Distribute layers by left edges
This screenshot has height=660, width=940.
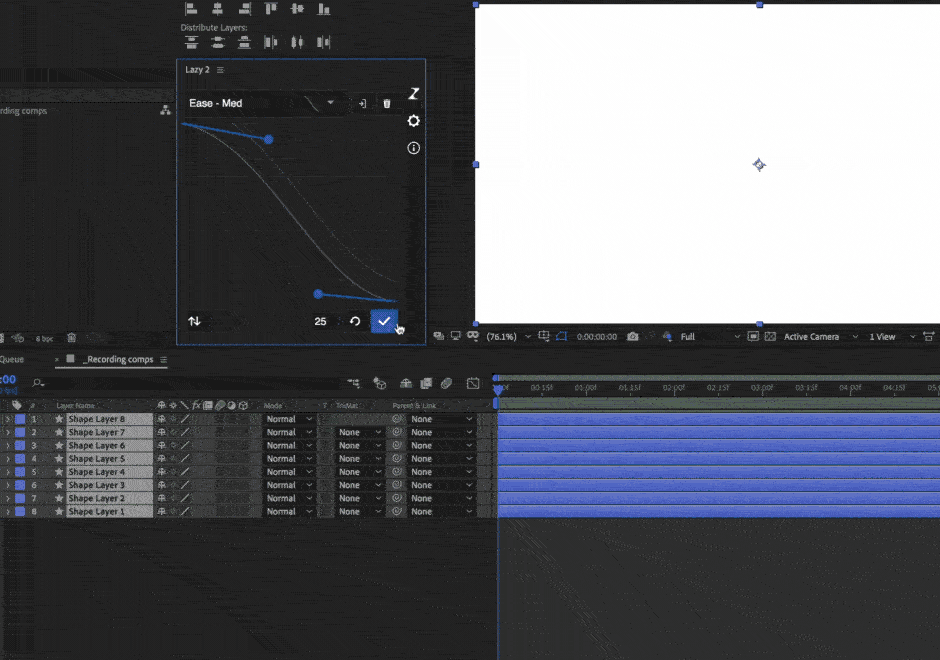(x=271, y=42)
